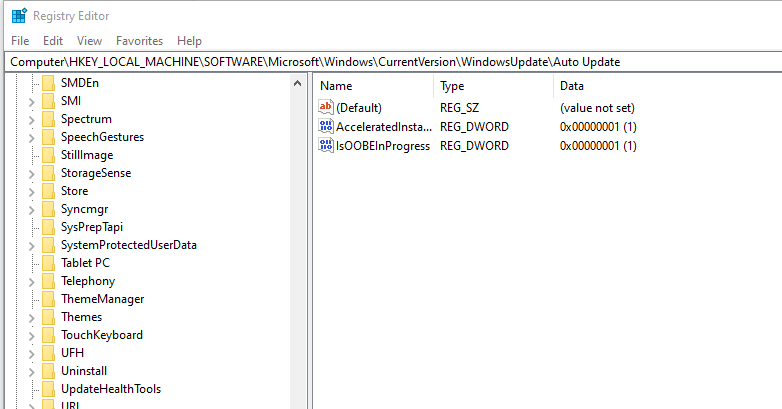Select the StillImage key label
Image resolution: width=782 pixels, height=409 pixels.
pyautogui.click(x=87, y=155)
